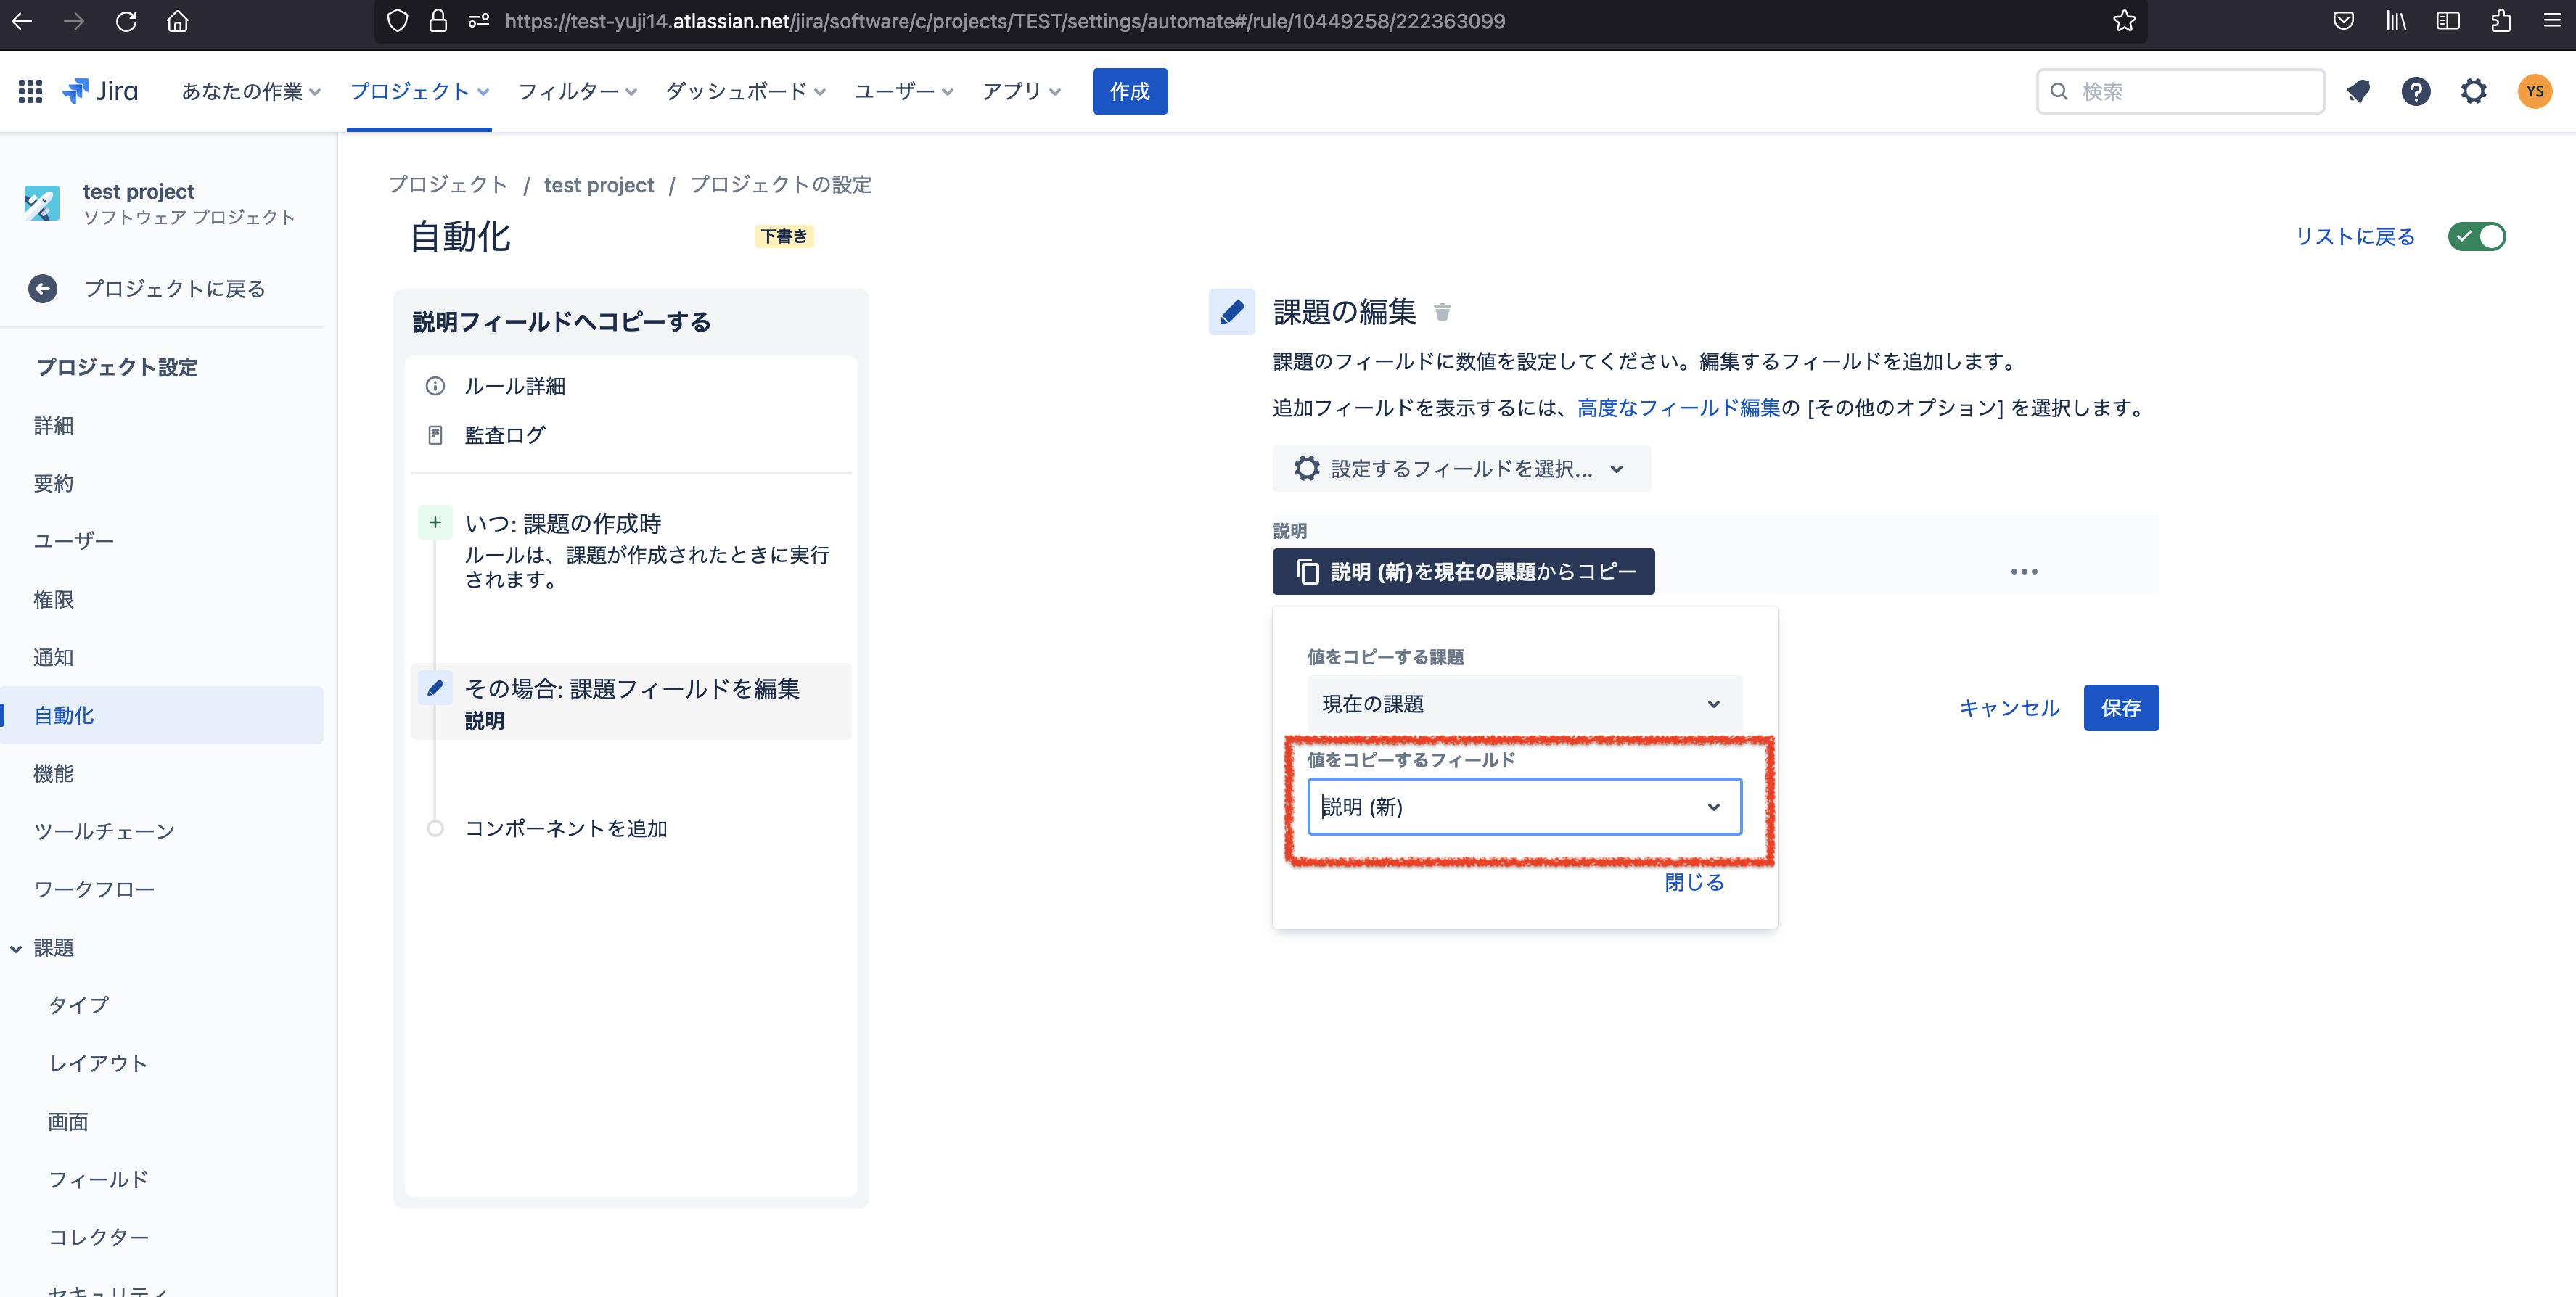The width and height of the screenshot is (2576, 1297).
Task: Click the + icon on the 課題の作成時 trigger
Action: click(x=434, y=521)
